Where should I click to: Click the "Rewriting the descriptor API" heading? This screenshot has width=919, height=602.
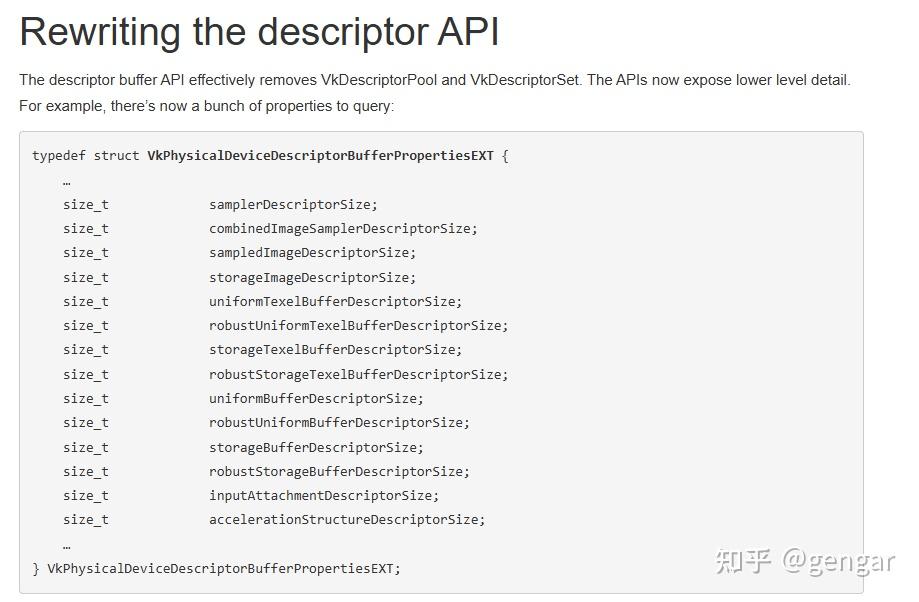(x=259, y=32)
